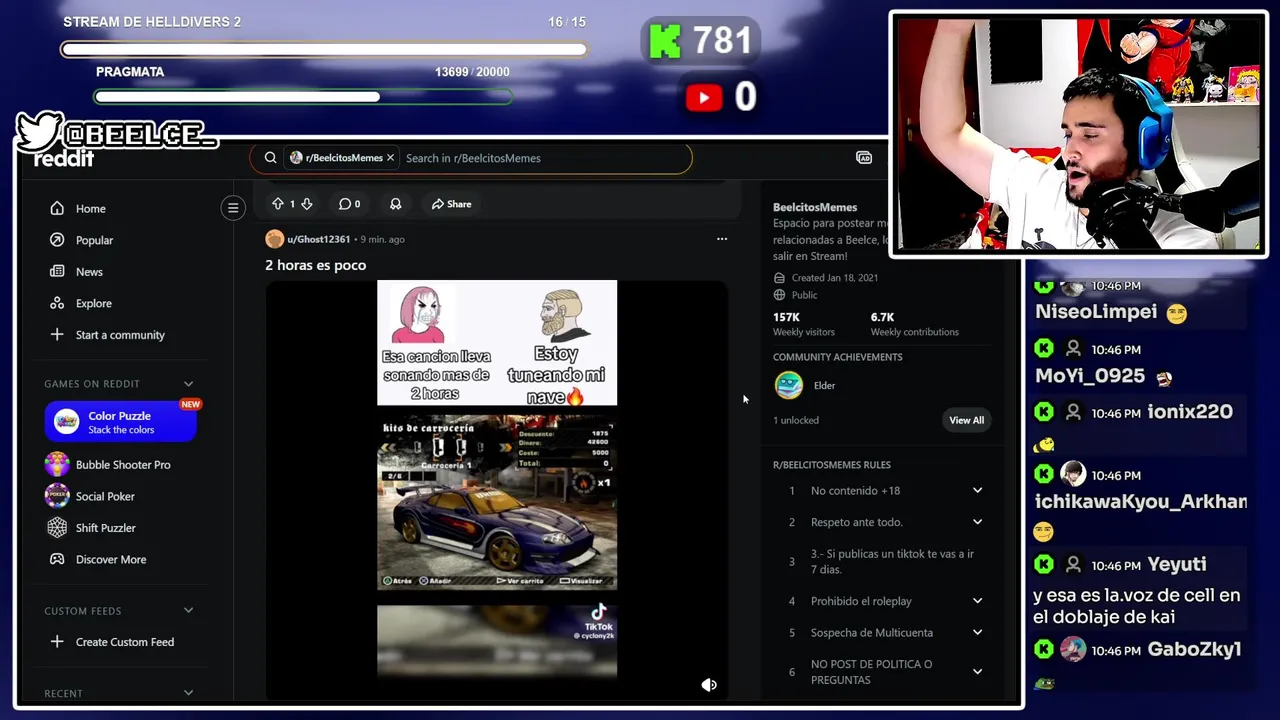Image resolution: width=1280 pixels, height=720 pixels.
Task: Open the u/Ghost12361 profile link
Action: [318, 239]
